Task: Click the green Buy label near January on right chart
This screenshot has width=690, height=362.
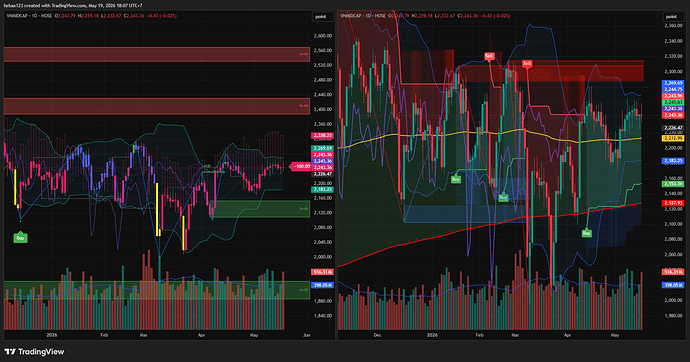Action: tap(456, 179)
